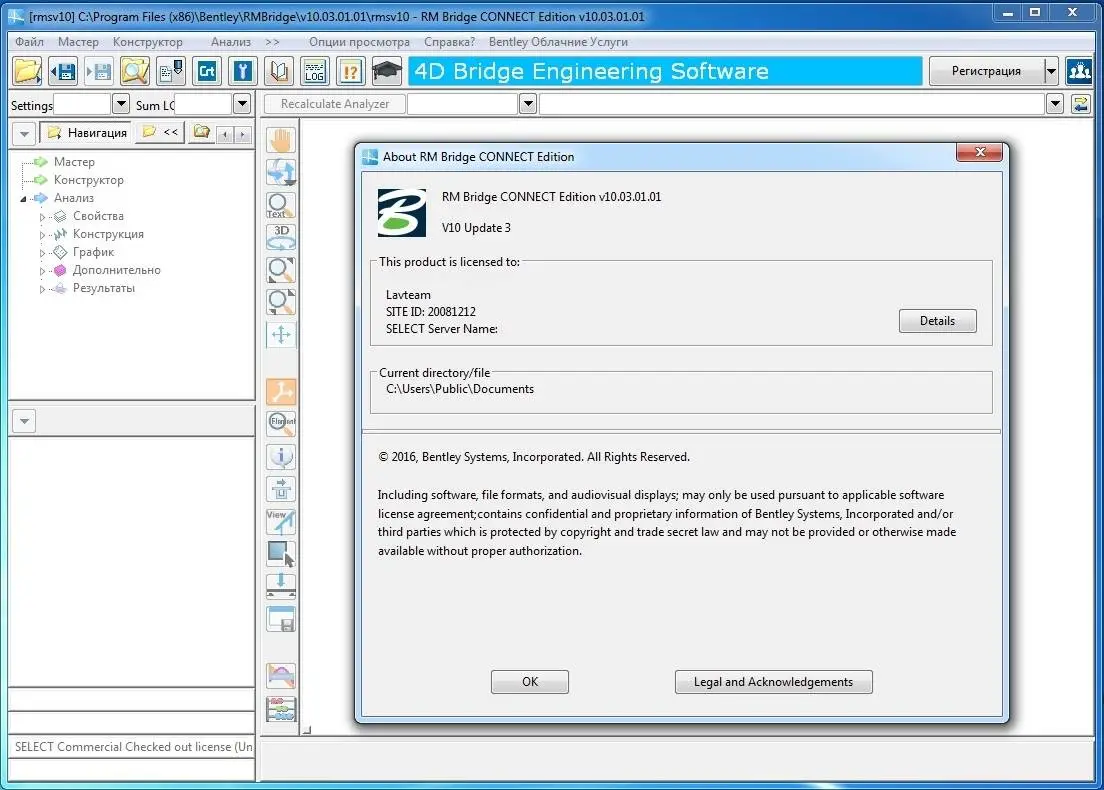The width and height of the screenshot is (1104, 790).
Task: Click the document with pen icon
Action: pos(171,71)
